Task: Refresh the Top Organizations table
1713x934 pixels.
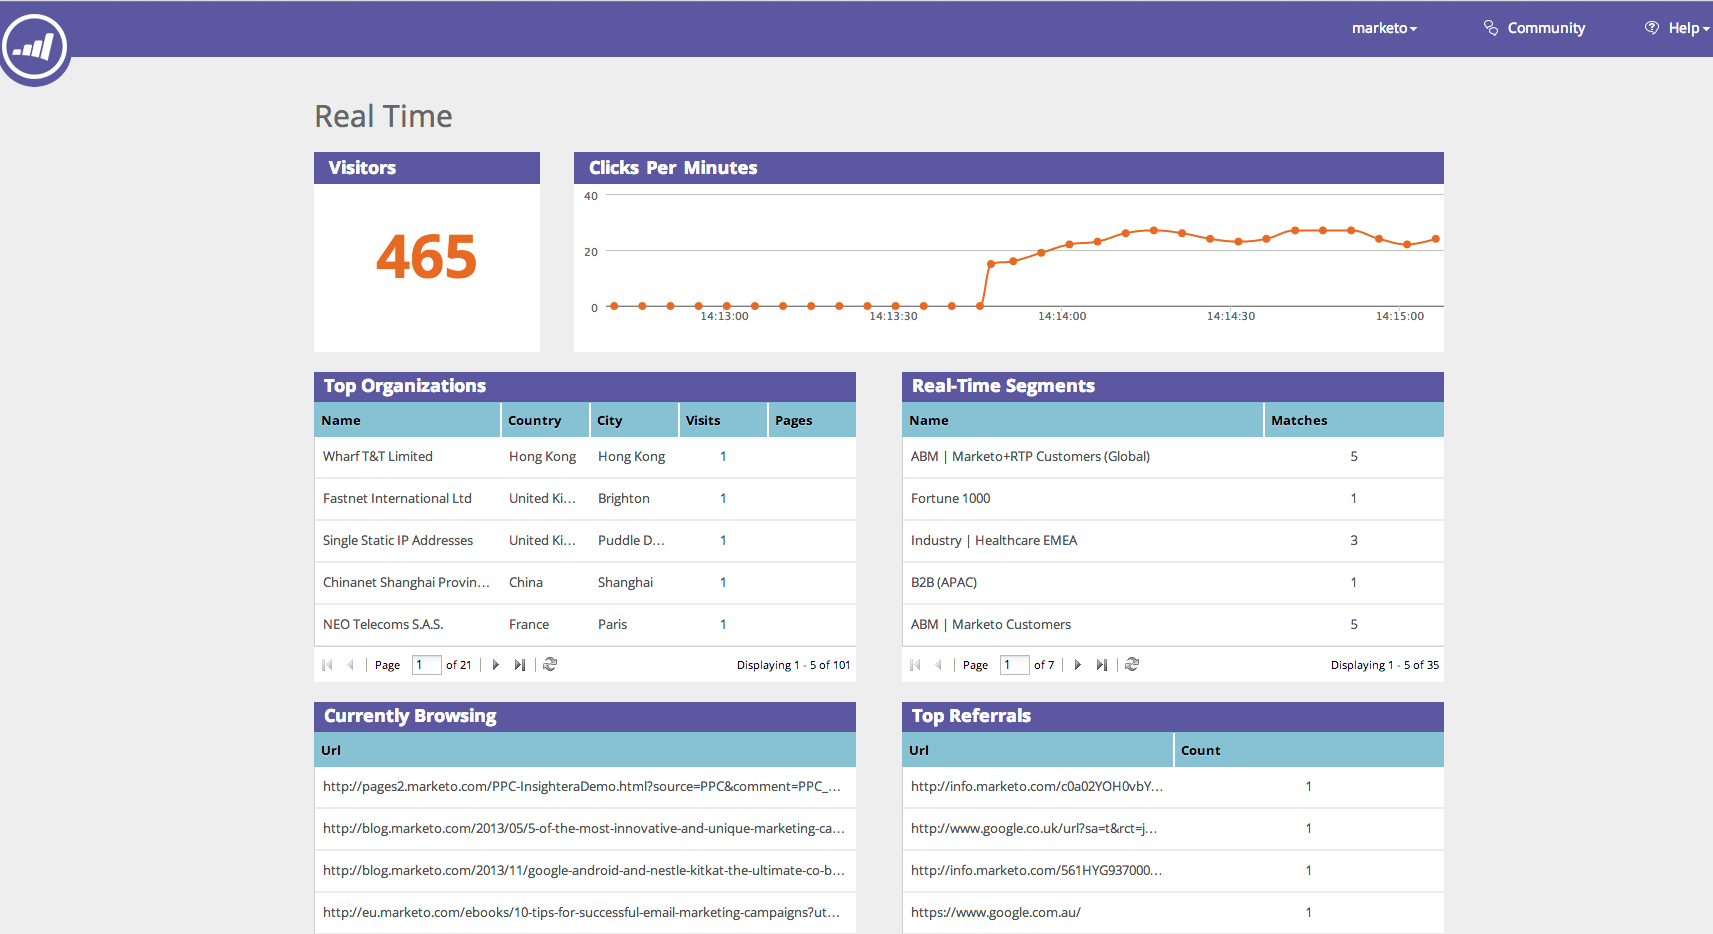Action: [x=550, y=665]
